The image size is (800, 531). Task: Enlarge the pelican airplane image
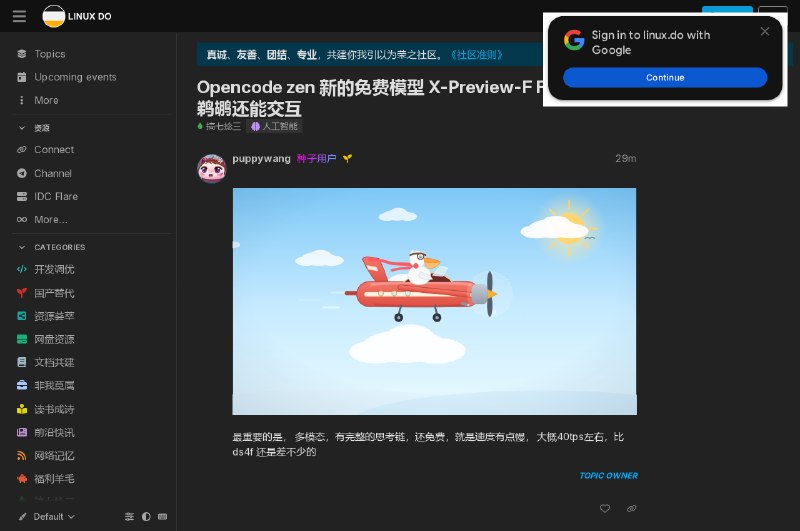[435, 301]
